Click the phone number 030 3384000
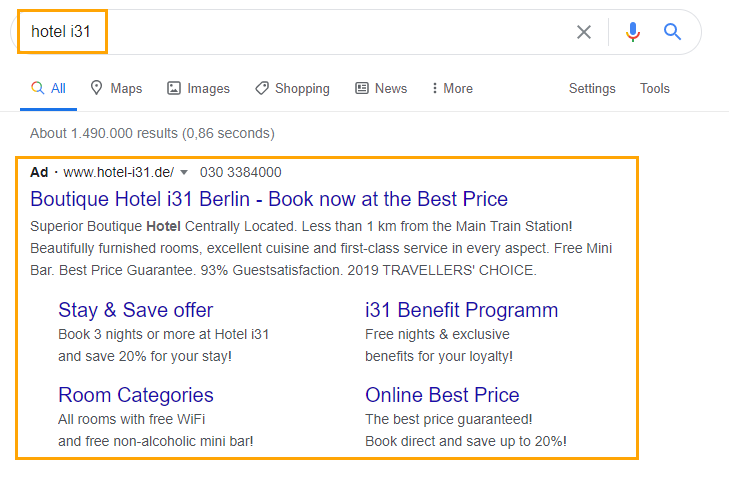The image size is (729, 477). (x=240, y=172)
